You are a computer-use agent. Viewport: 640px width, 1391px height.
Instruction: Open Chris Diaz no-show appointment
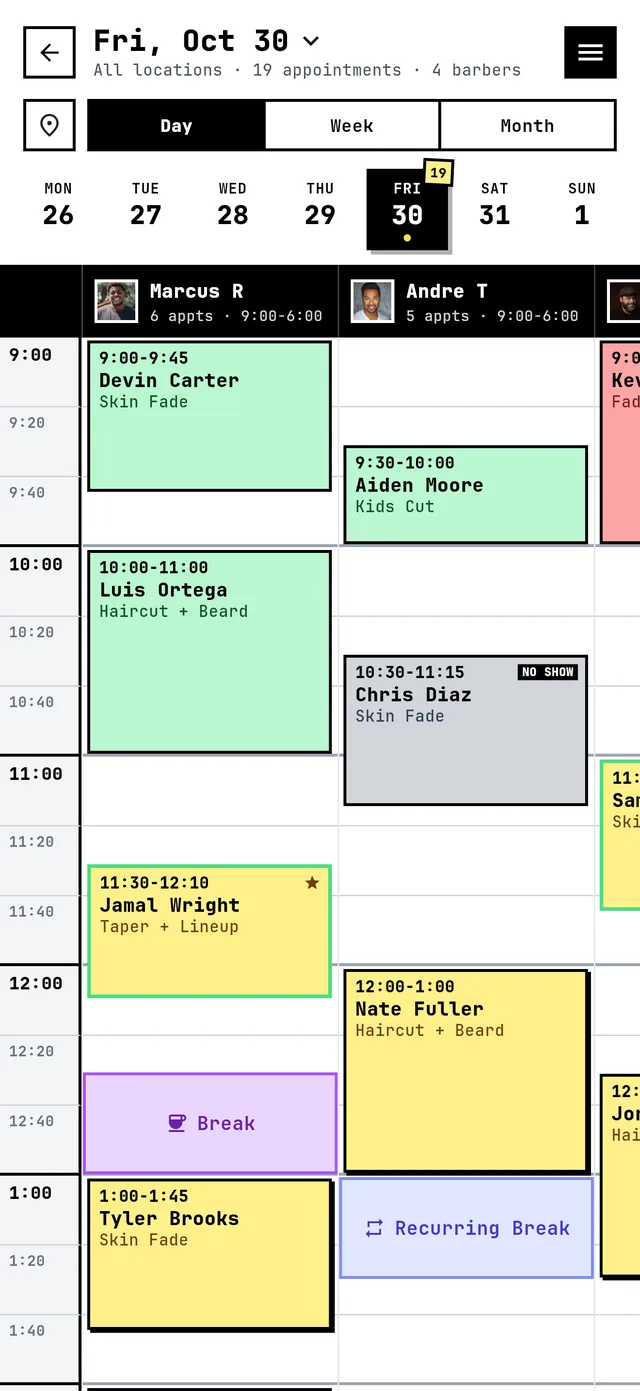(x=465, y=730)
